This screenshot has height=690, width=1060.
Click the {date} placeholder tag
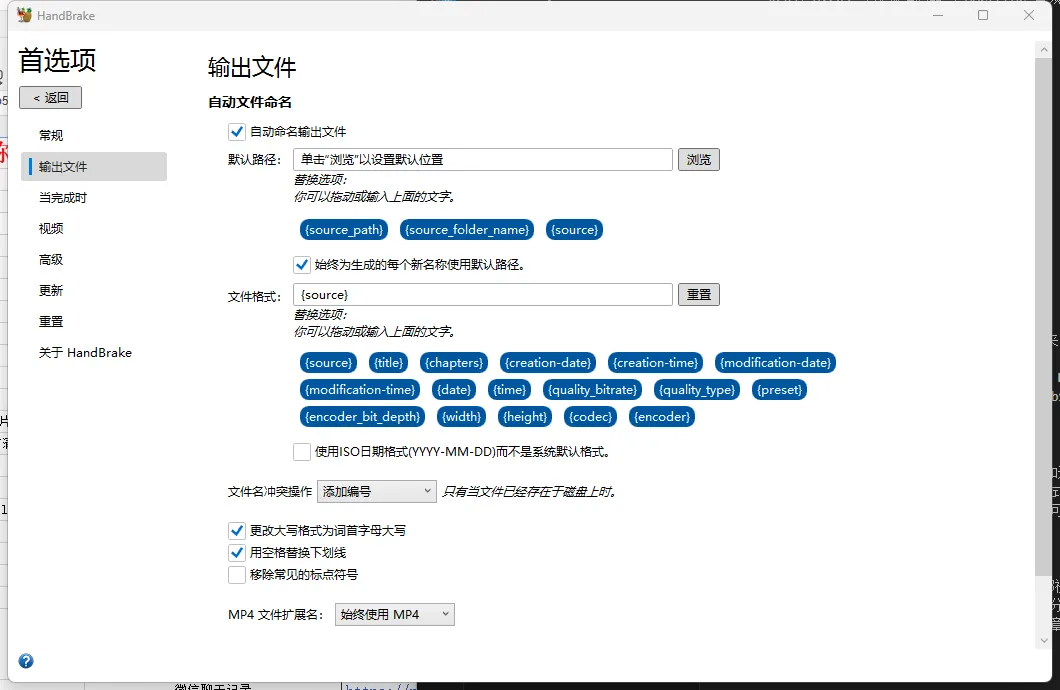pos(454,390)
